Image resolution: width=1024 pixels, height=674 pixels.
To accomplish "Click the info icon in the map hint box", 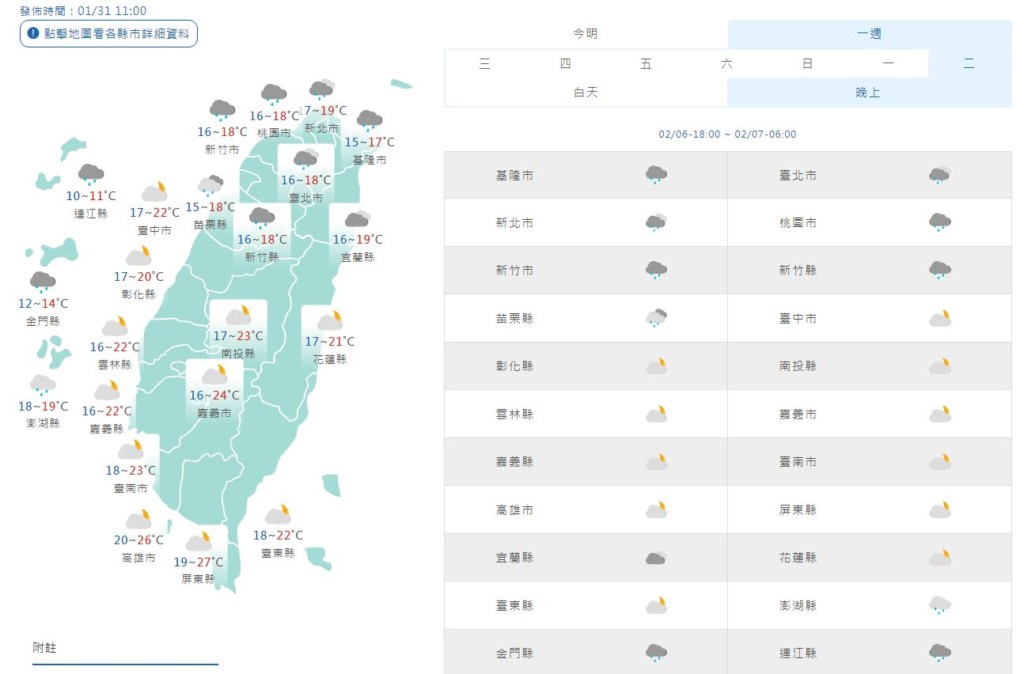I will coord(32,33).
